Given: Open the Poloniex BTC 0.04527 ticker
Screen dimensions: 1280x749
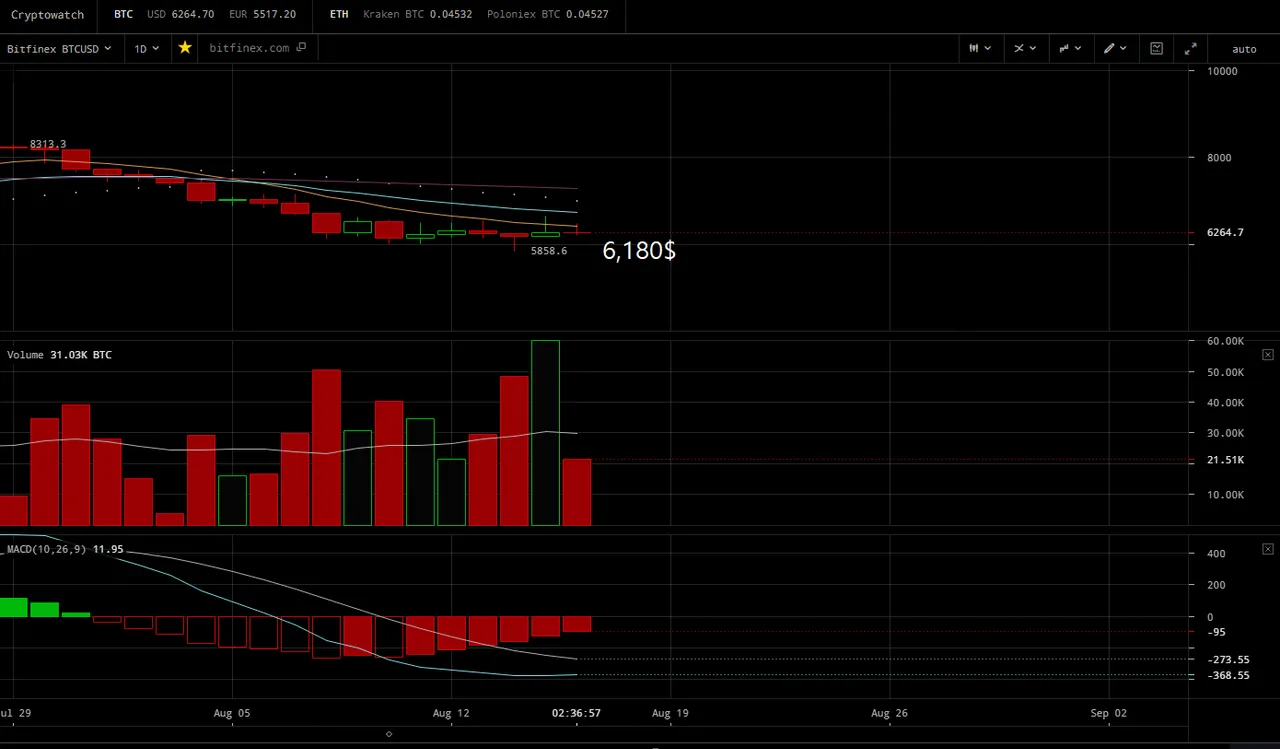Looking at the screenshot, I should [547, 15].
